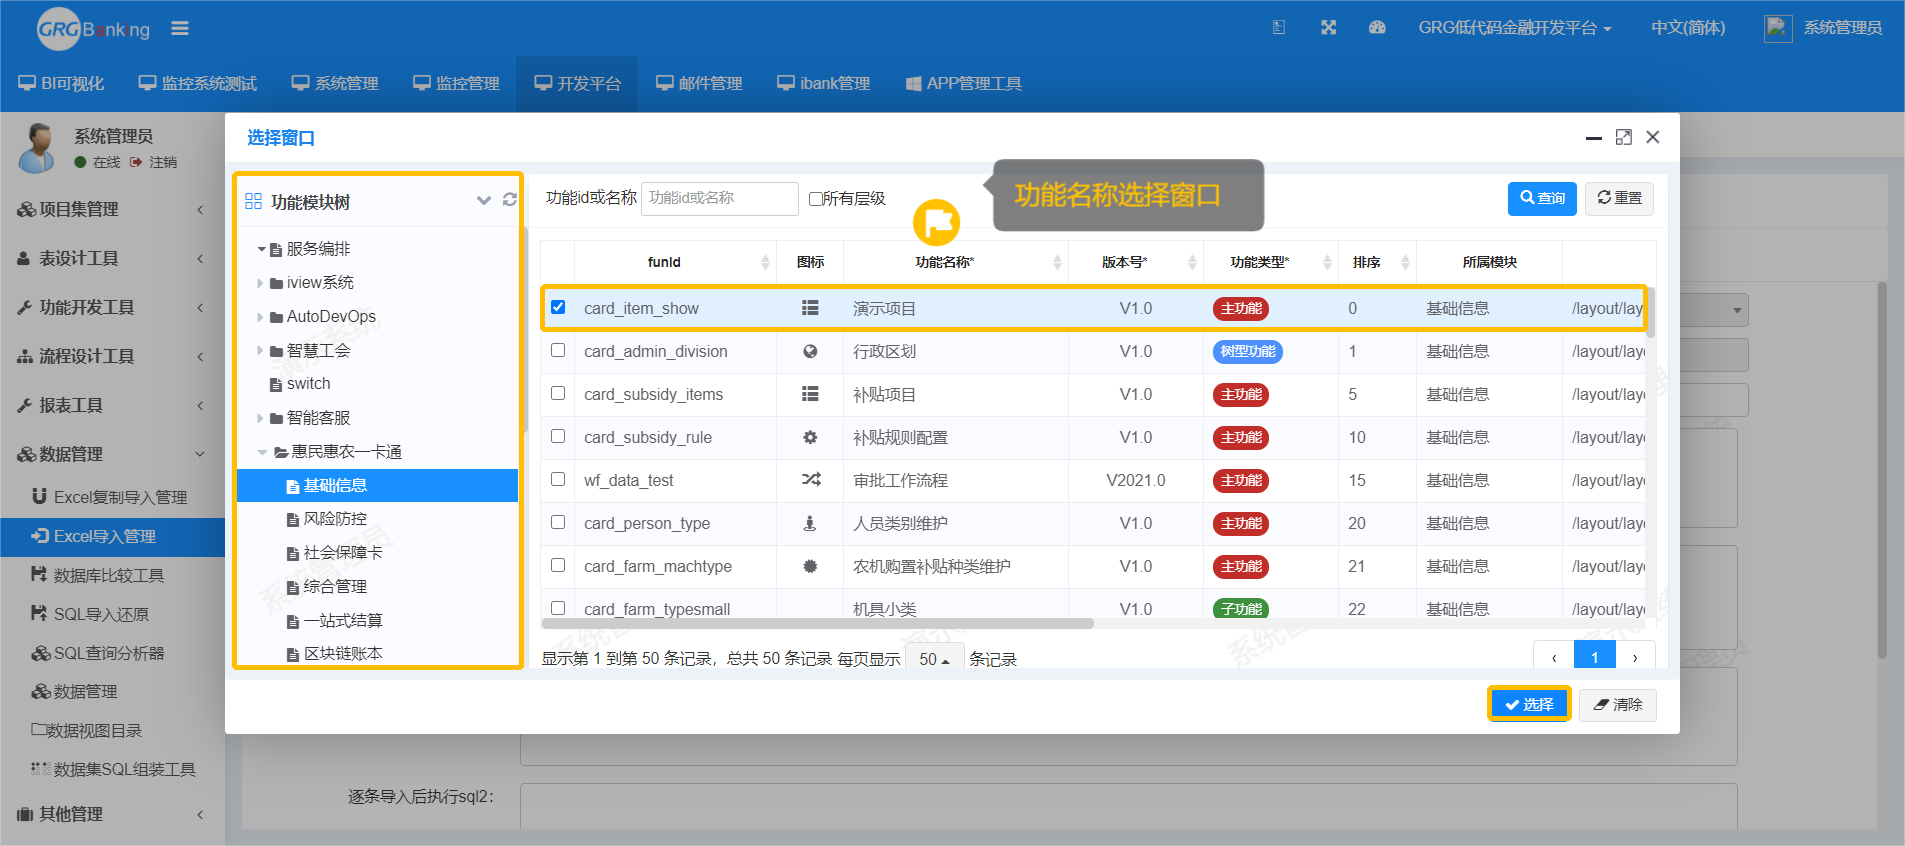This screenshot has height=846, width=1905.
Task: Open the dashboard gauge icon in header
Action: tap(1377, 28)
